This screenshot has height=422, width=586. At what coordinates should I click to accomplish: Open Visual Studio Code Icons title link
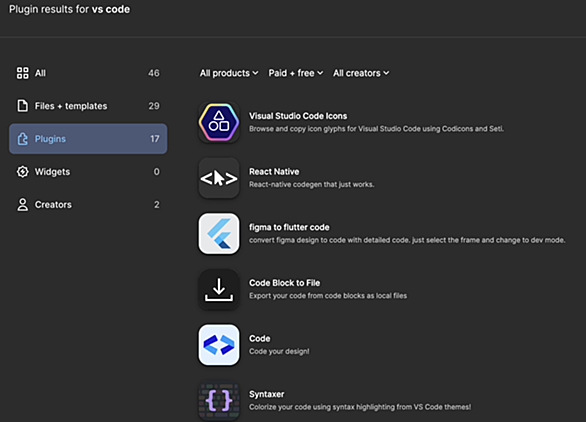point(298,116)
